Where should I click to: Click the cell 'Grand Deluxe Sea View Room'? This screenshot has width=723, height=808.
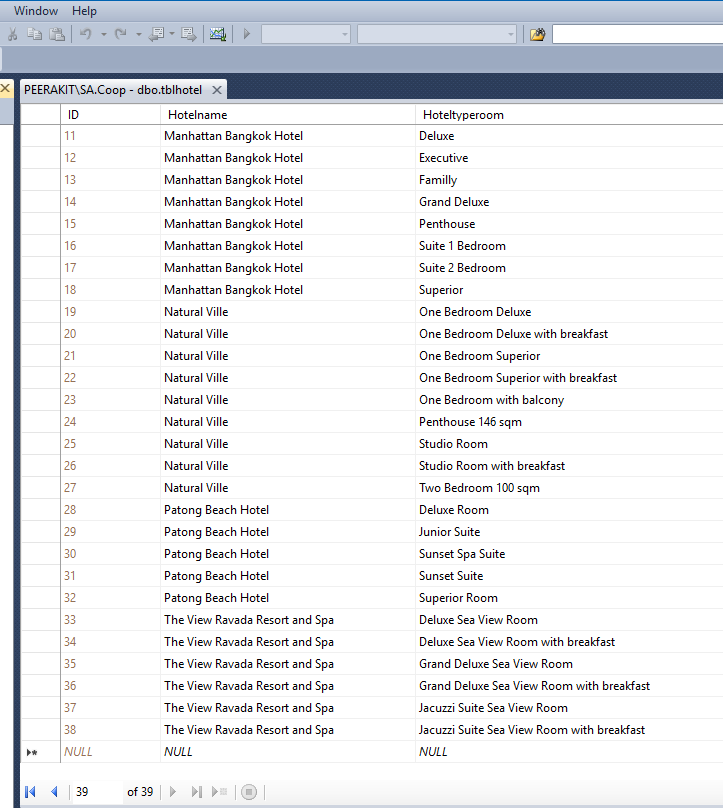click(x=569, y=664)
